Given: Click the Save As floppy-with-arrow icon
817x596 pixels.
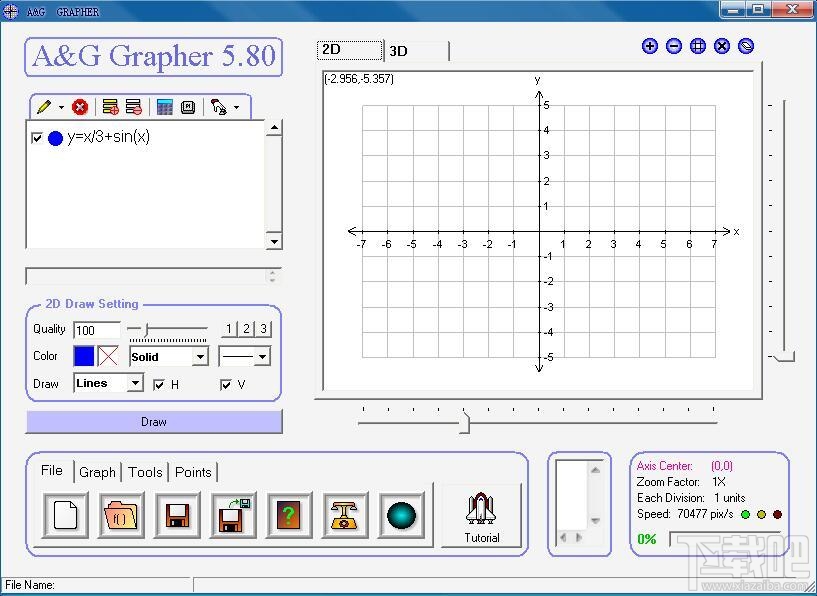Looking at the screenshot, I should (233, 515).
